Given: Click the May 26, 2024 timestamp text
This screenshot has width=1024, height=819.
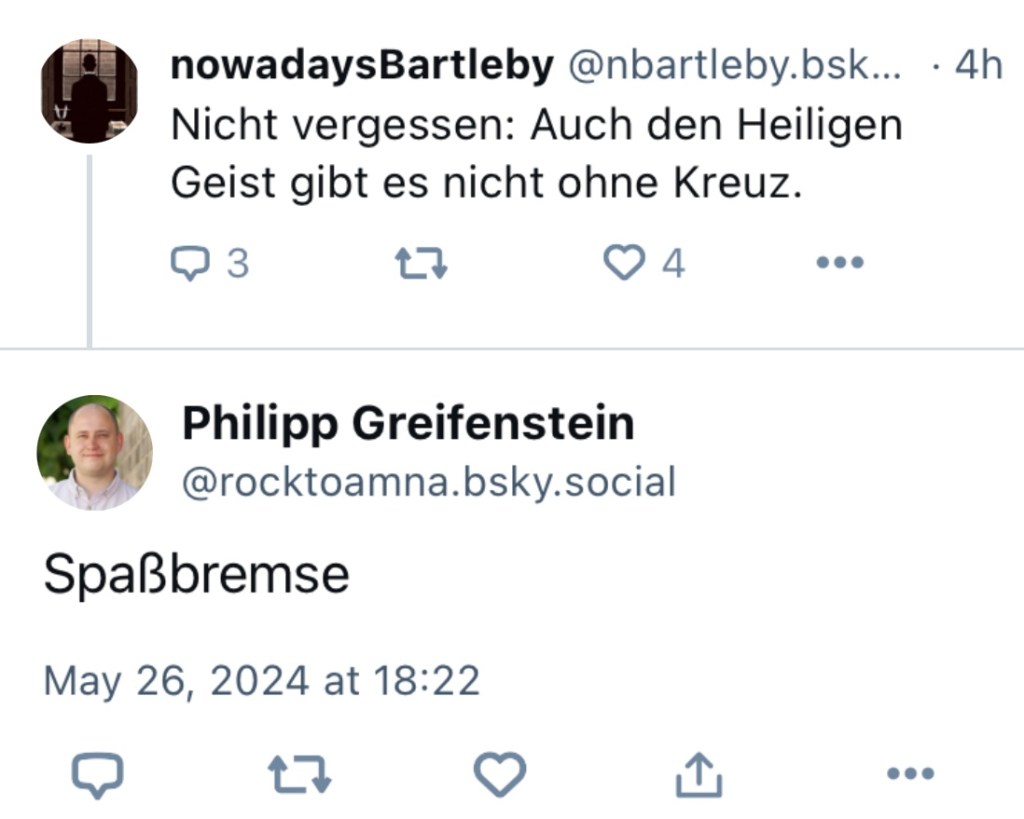Looking at the screenshot, I should [x=262, y=680].
